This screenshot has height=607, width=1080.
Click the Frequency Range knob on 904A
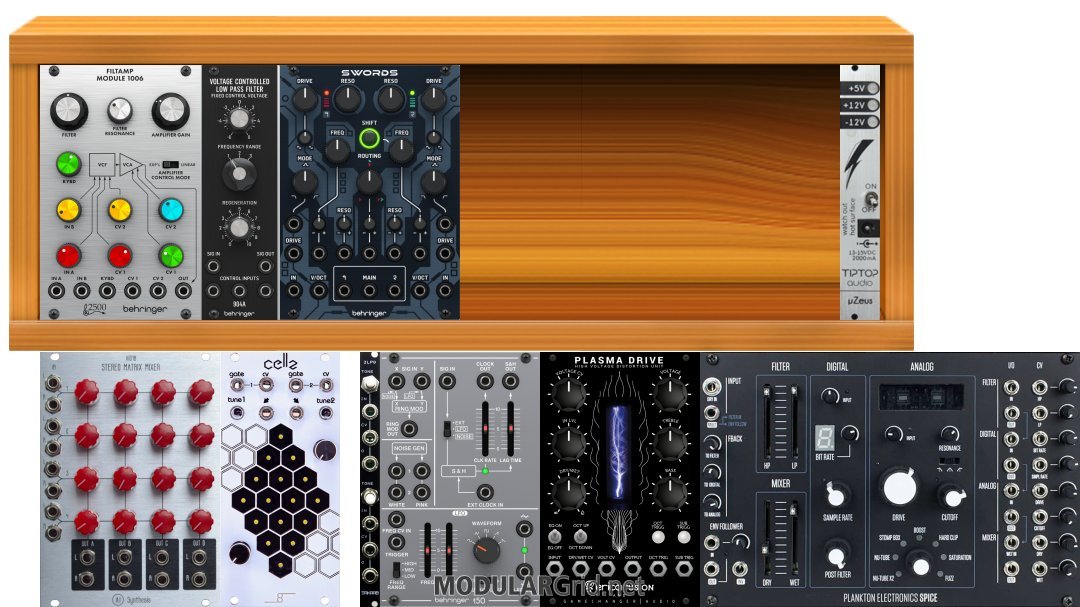(x=239, y=172)
